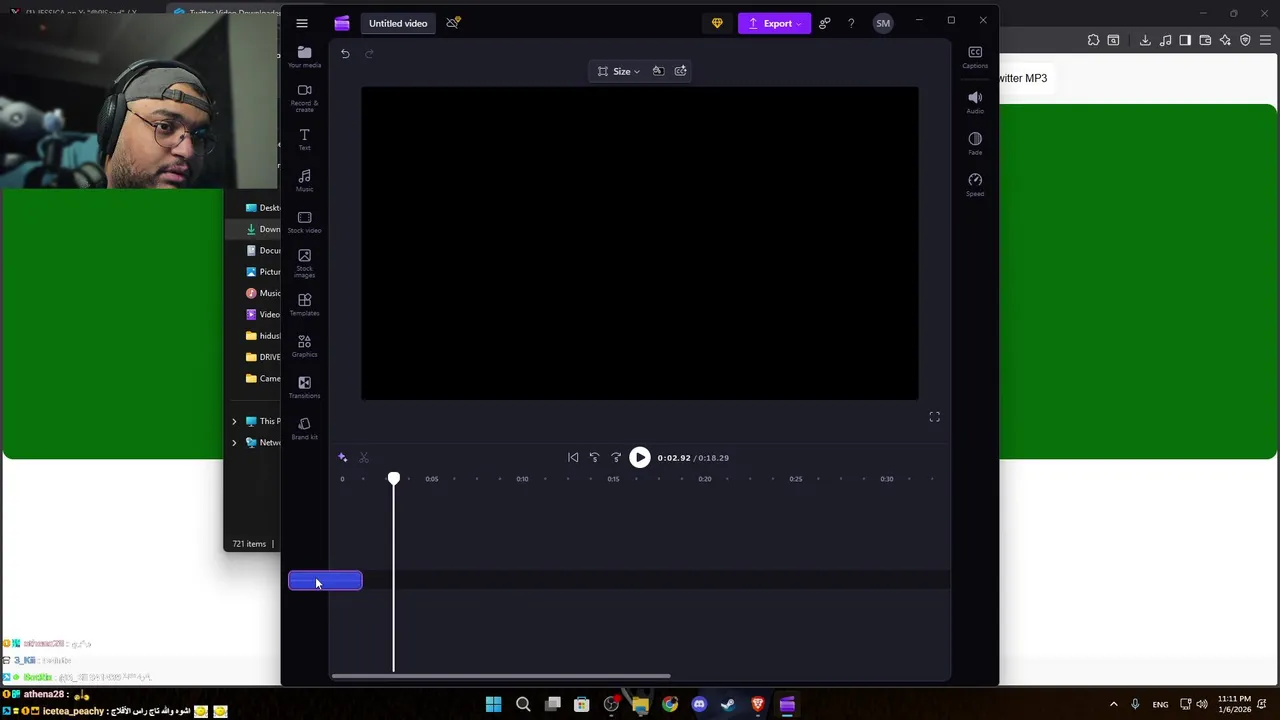The image size is (1280, 720).
Task: Undo the last edit
Action: coord(345,54)
